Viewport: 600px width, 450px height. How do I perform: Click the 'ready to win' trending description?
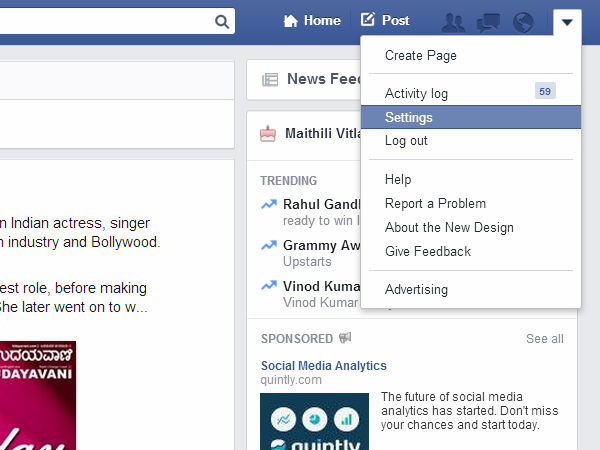(321, 221)
